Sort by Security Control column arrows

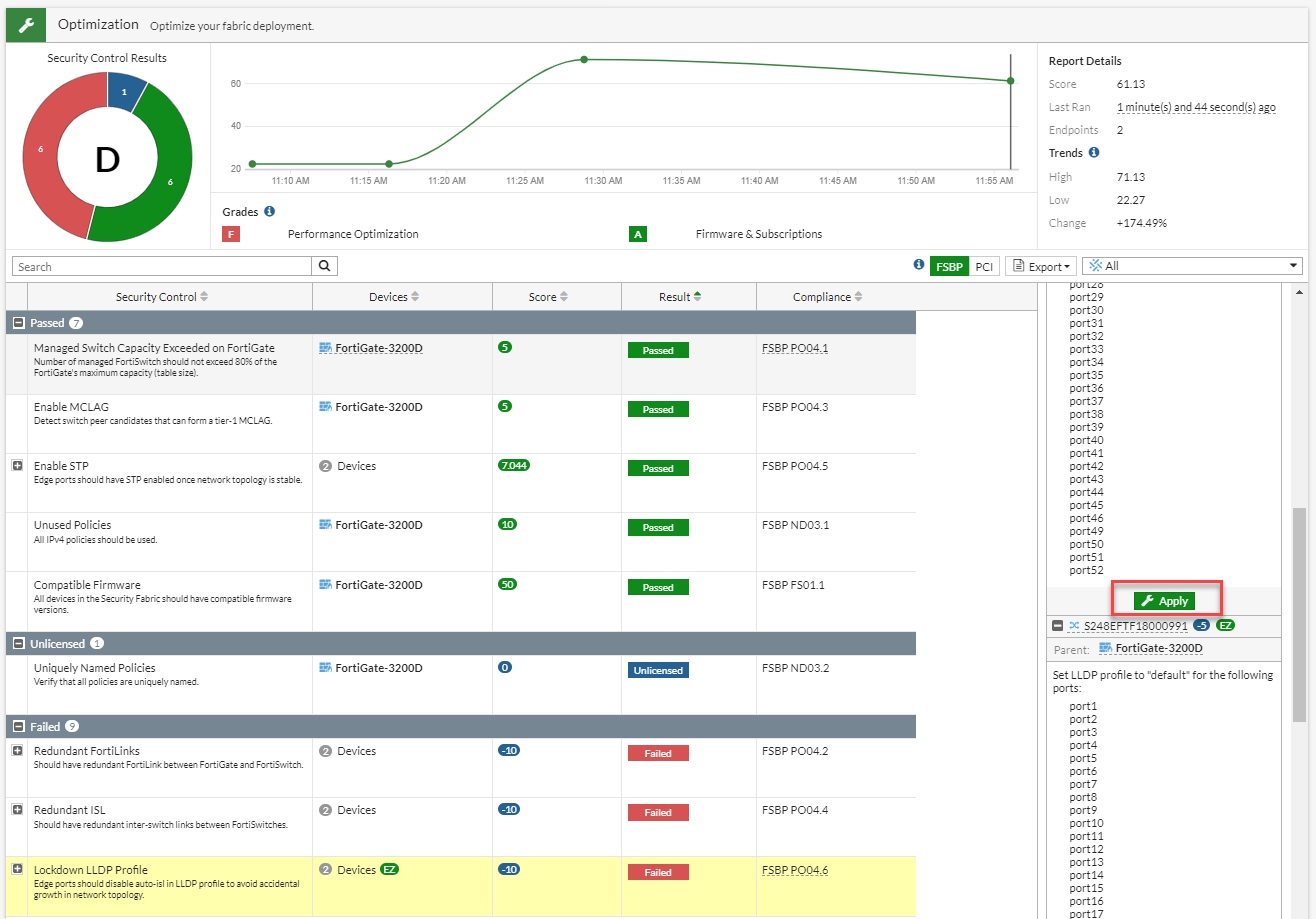(205, 297)
